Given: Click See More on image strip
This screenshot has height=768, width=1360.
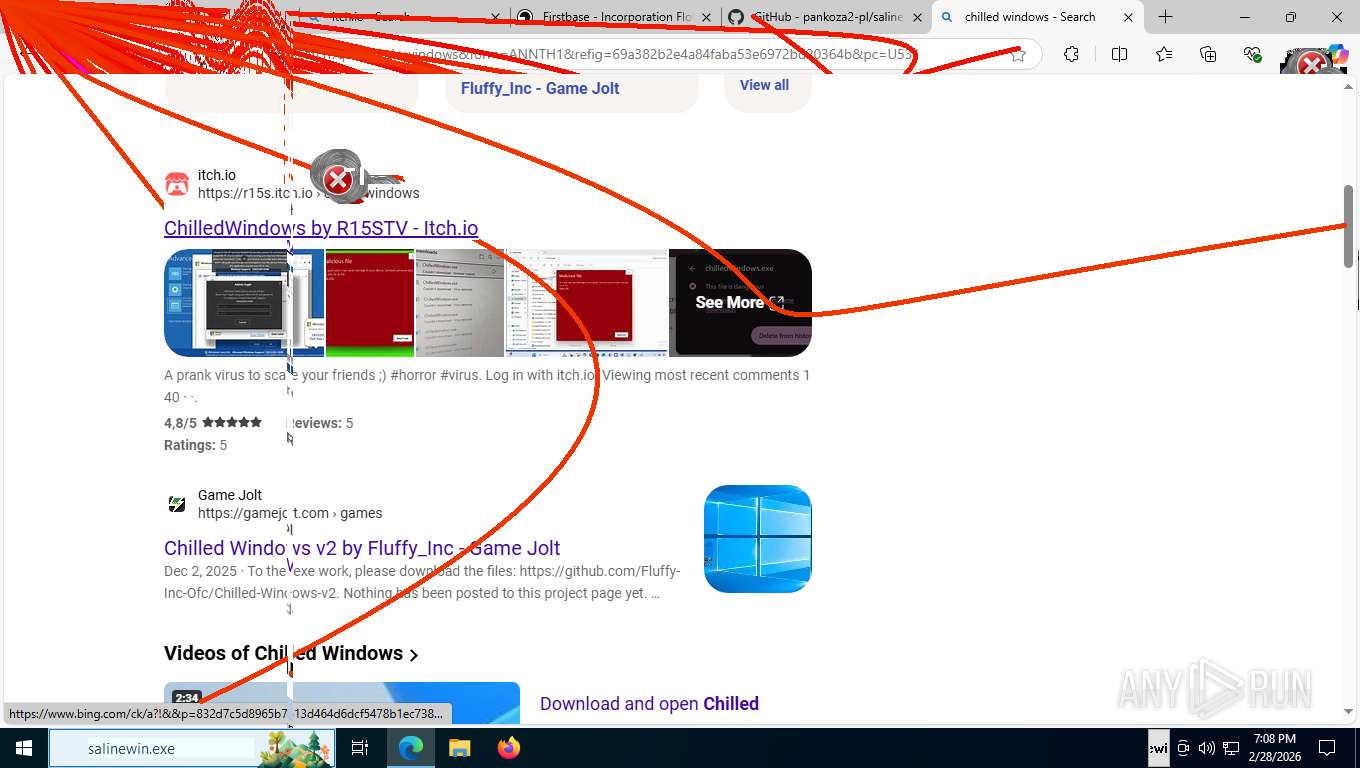Looking at the screenshot, I should (739, 302).
